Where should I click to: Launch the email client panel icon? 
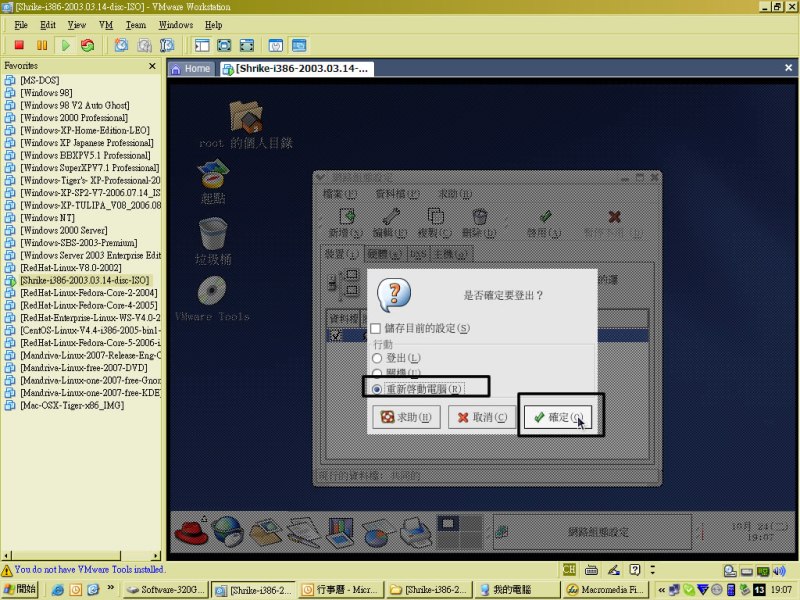[x=265, y=531]
